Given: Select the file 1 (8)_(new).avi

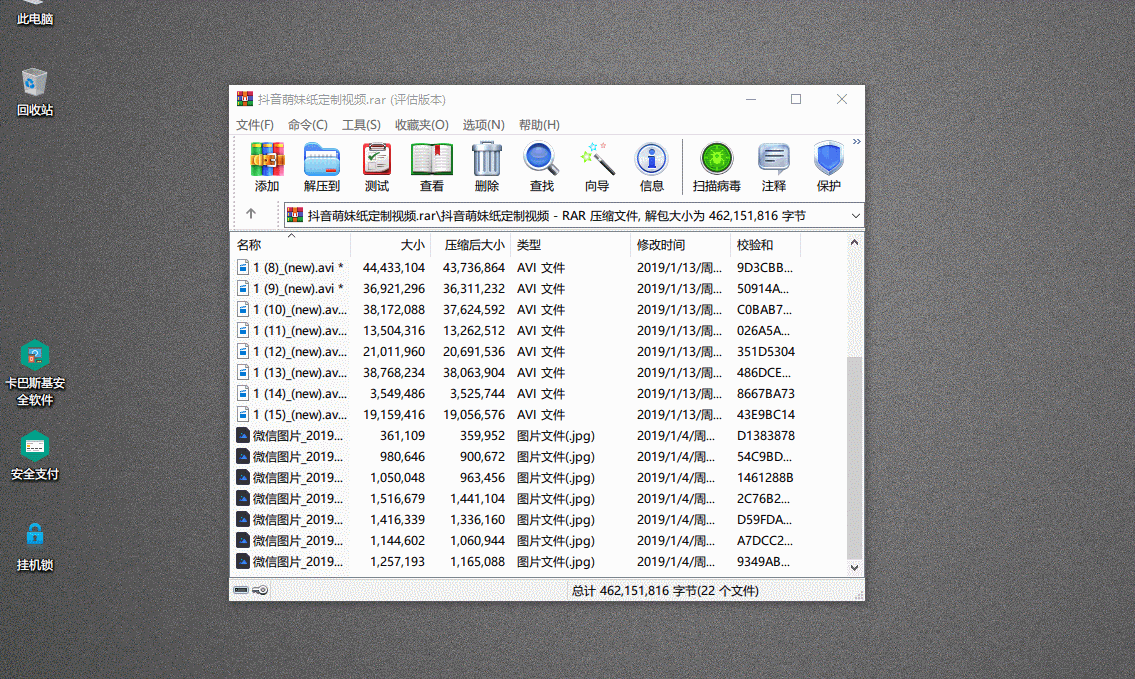Looking at the screenshot, I should (x=290, y=267).
